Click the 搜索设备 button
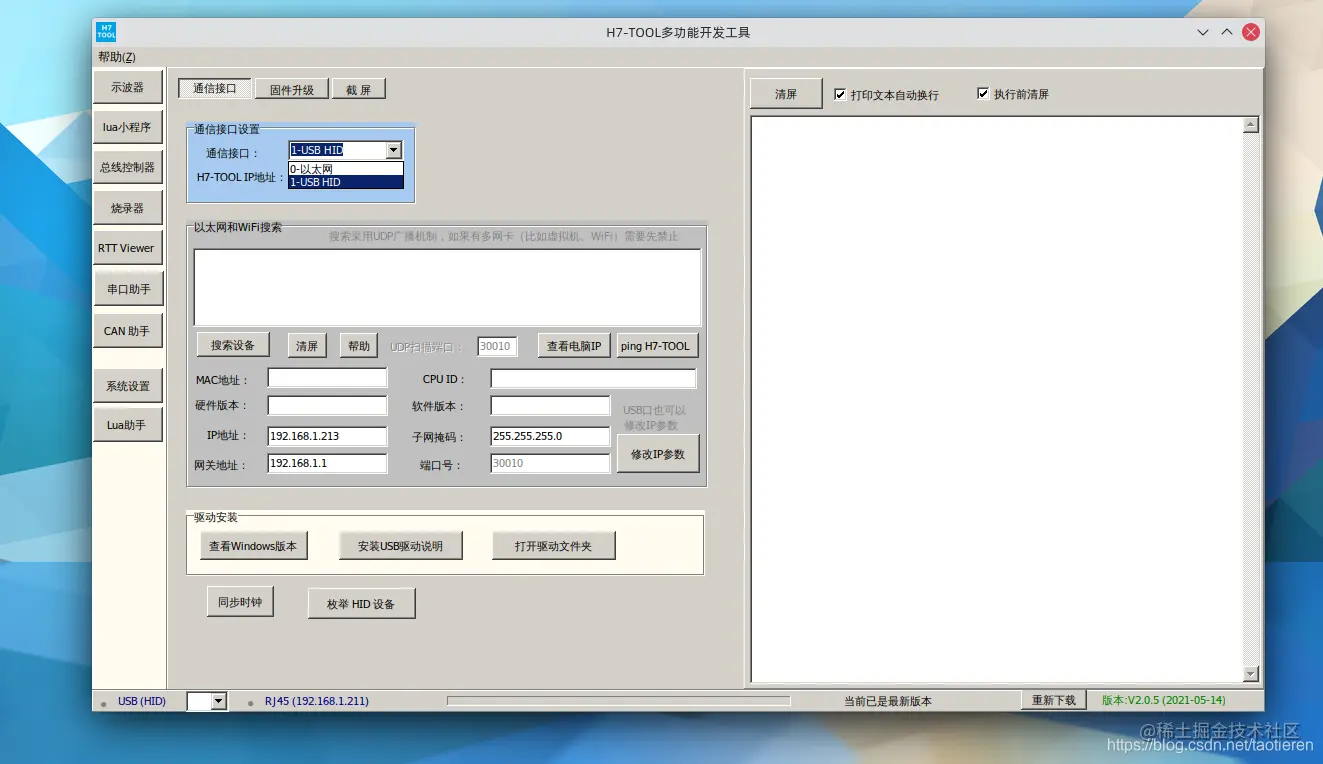This screenshot has width=1323, height=764. [233, 345]
